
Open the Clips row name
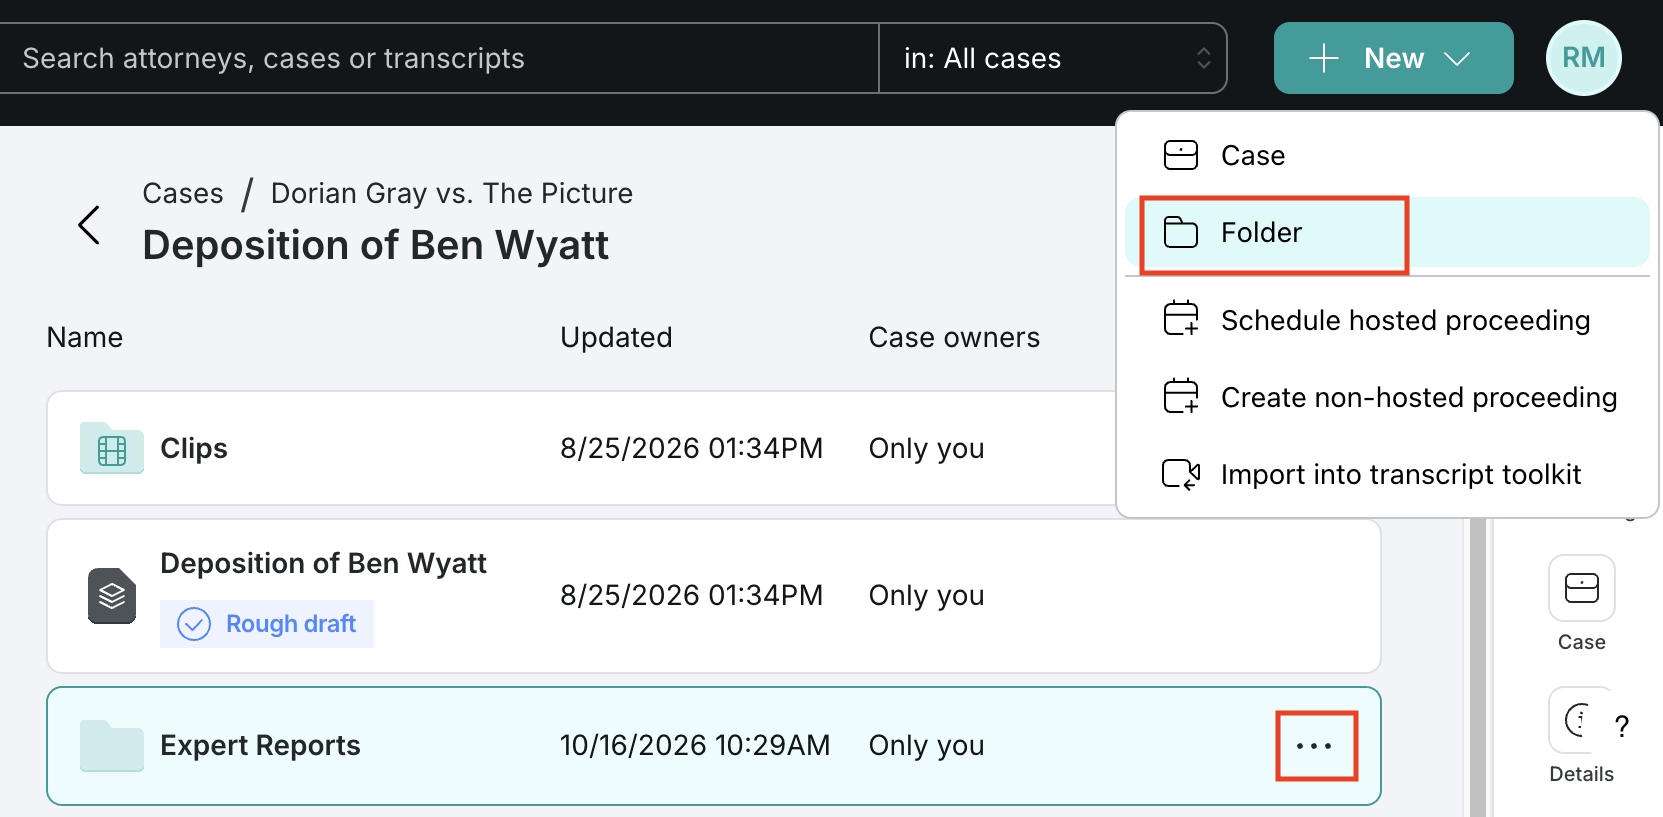click(x=194, y=448)
